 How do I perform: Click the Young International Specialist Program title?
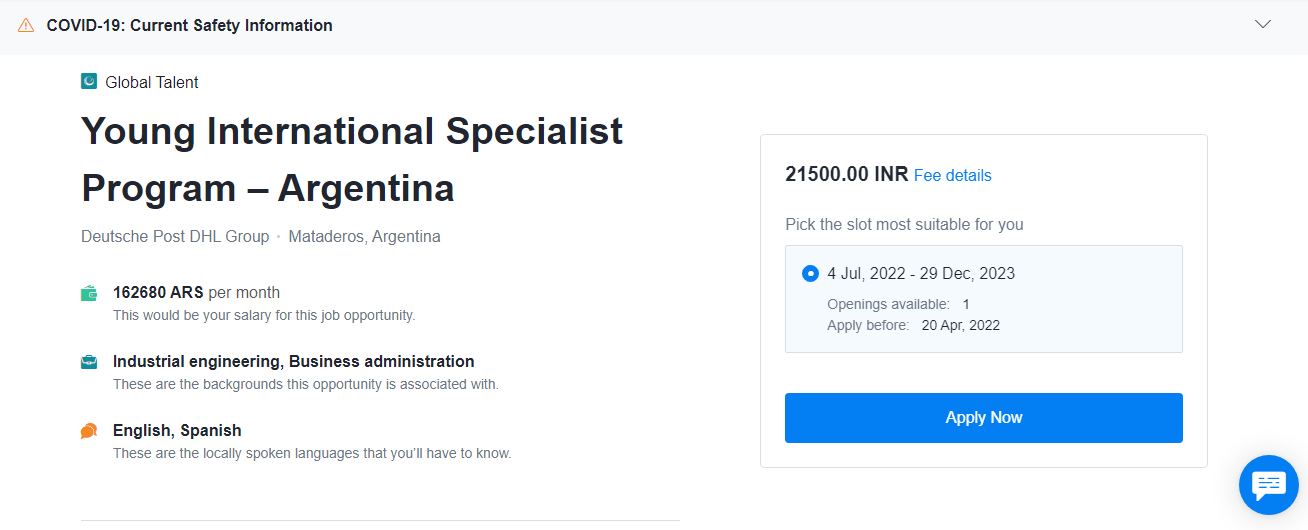[352, 159]
